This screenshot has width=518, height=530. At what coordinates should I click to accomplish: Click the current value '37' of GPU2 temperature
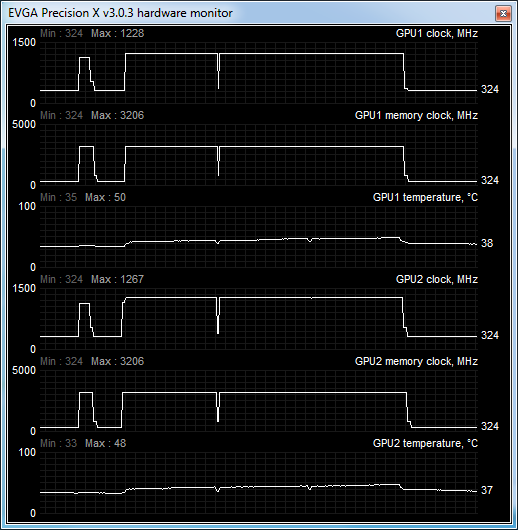coord(487,490)
